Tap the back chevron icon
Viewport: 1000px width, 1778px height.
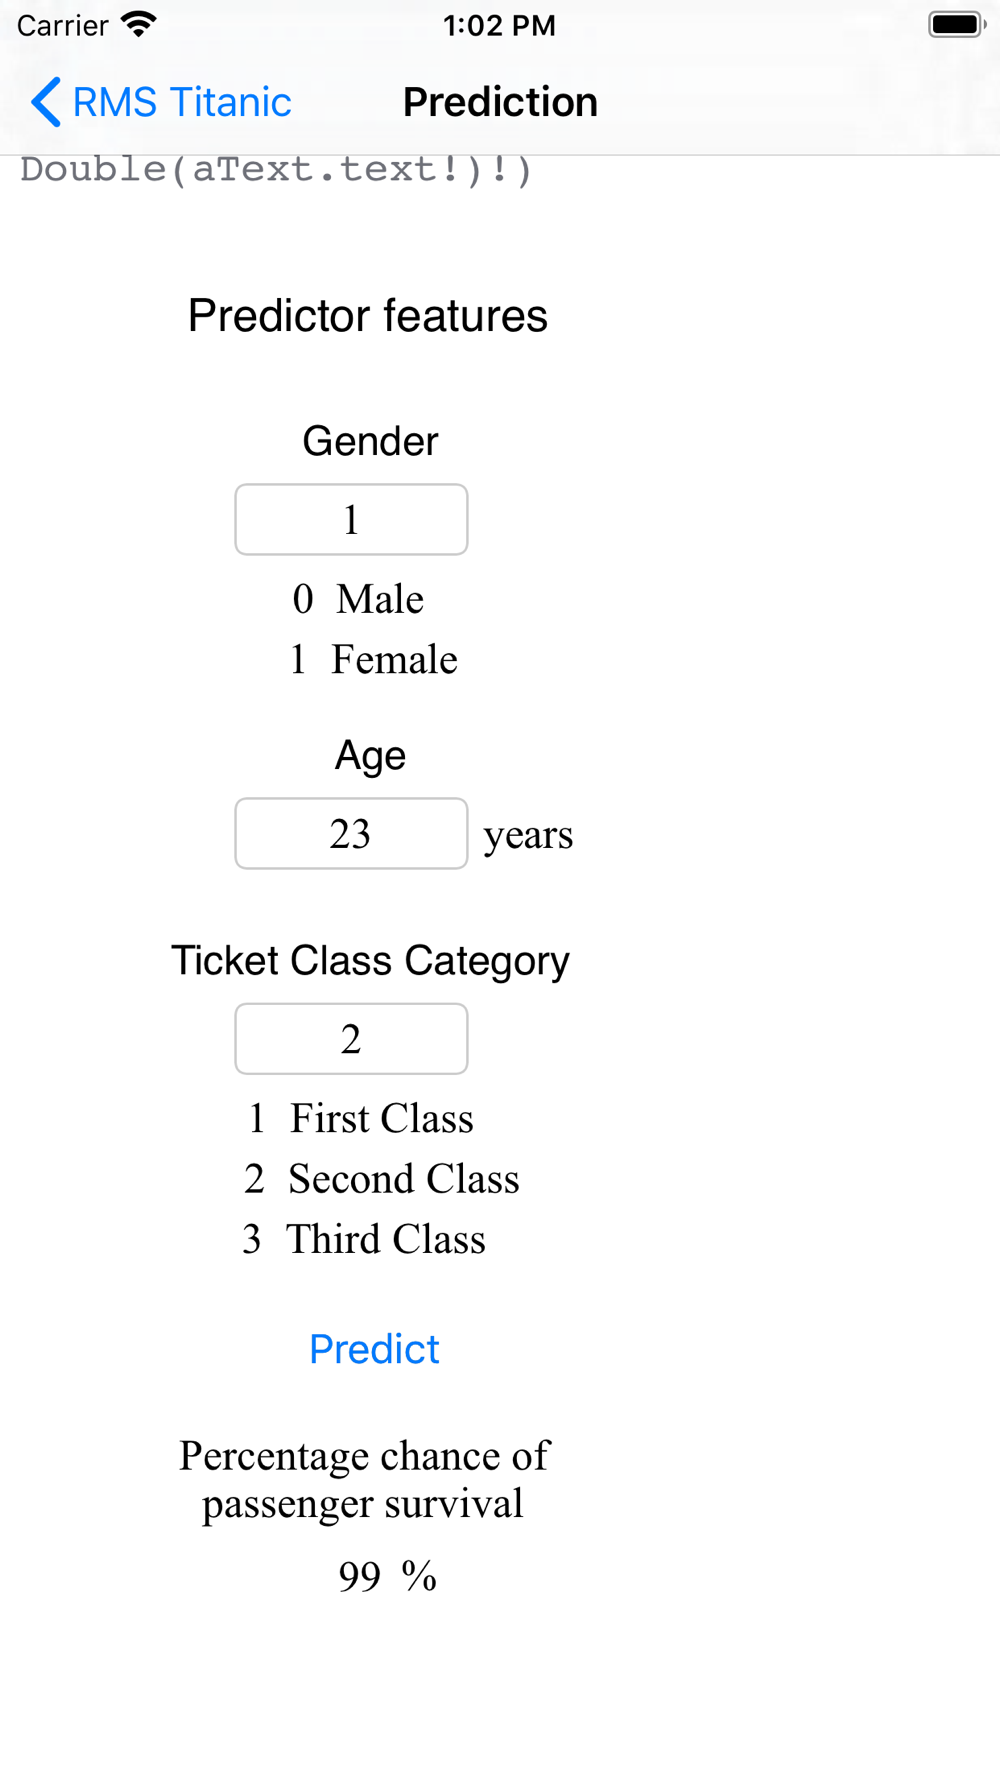click(46, 102)
